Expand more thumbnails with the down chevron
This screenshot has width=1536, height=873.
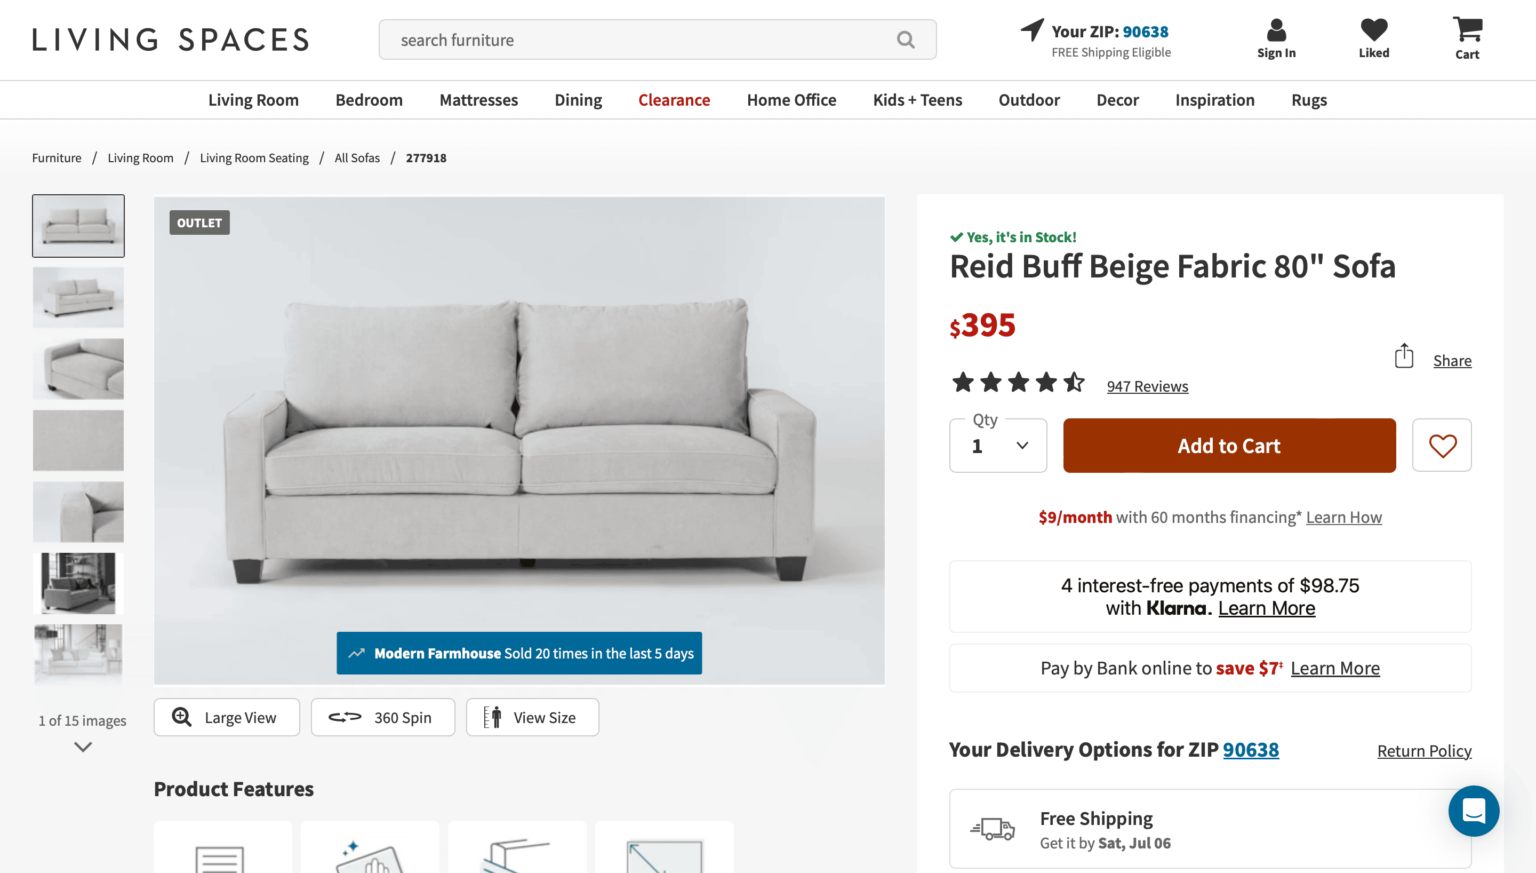(x=82, y=746)
